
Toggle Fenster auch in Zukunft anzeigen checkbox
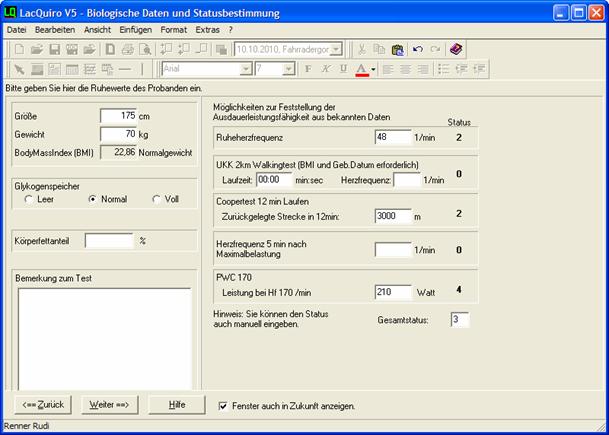224,406
